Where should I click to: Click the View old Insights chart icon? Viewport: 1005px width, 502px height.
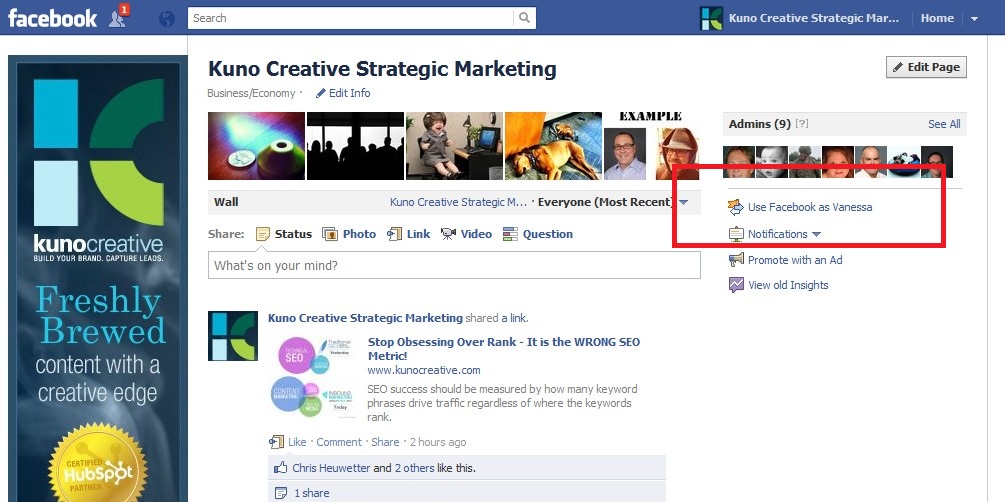tap(736, 285)
